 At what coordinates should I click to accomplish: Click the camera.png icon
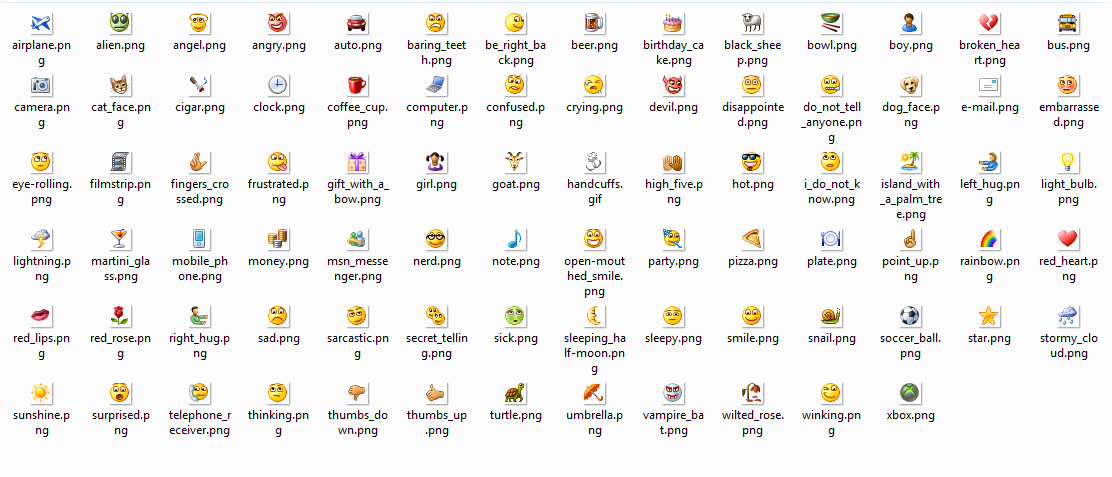(x=42, y=86)
